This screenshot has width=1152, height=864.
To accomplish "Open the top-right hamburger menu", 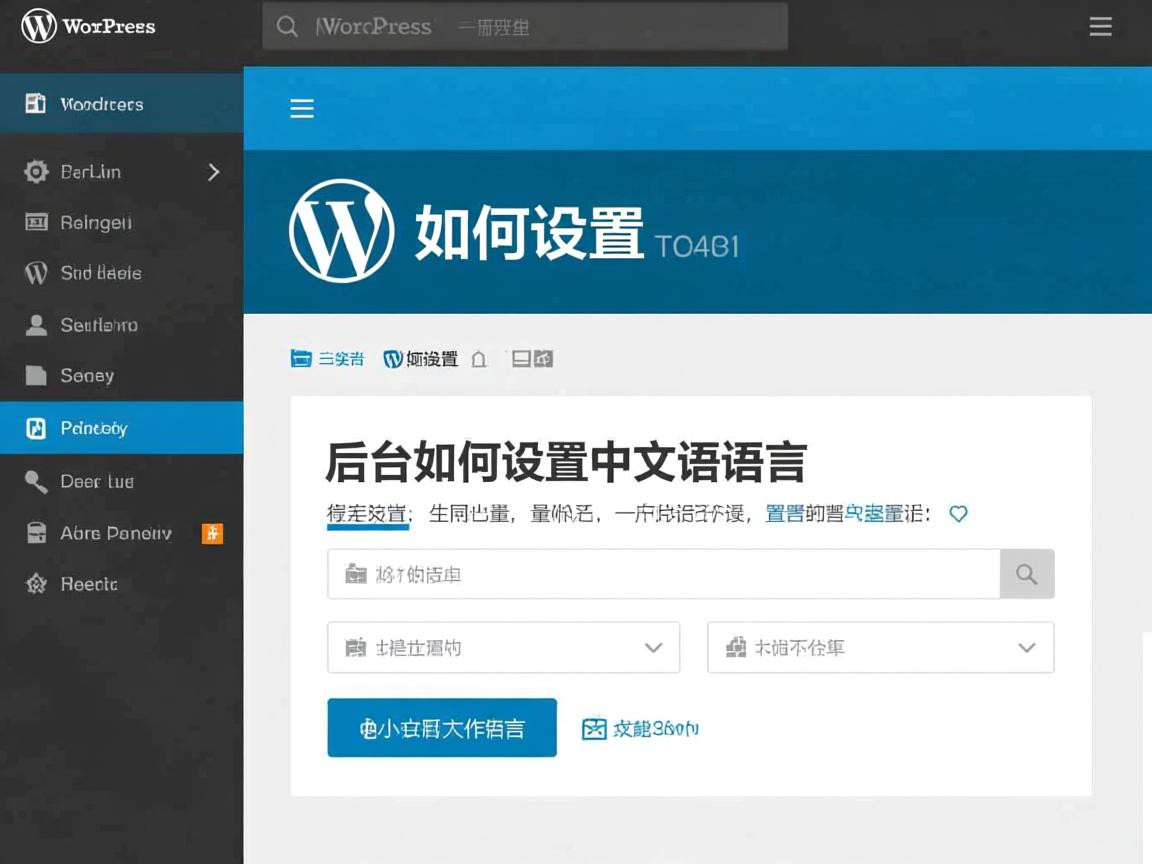I will (1100, 26).
